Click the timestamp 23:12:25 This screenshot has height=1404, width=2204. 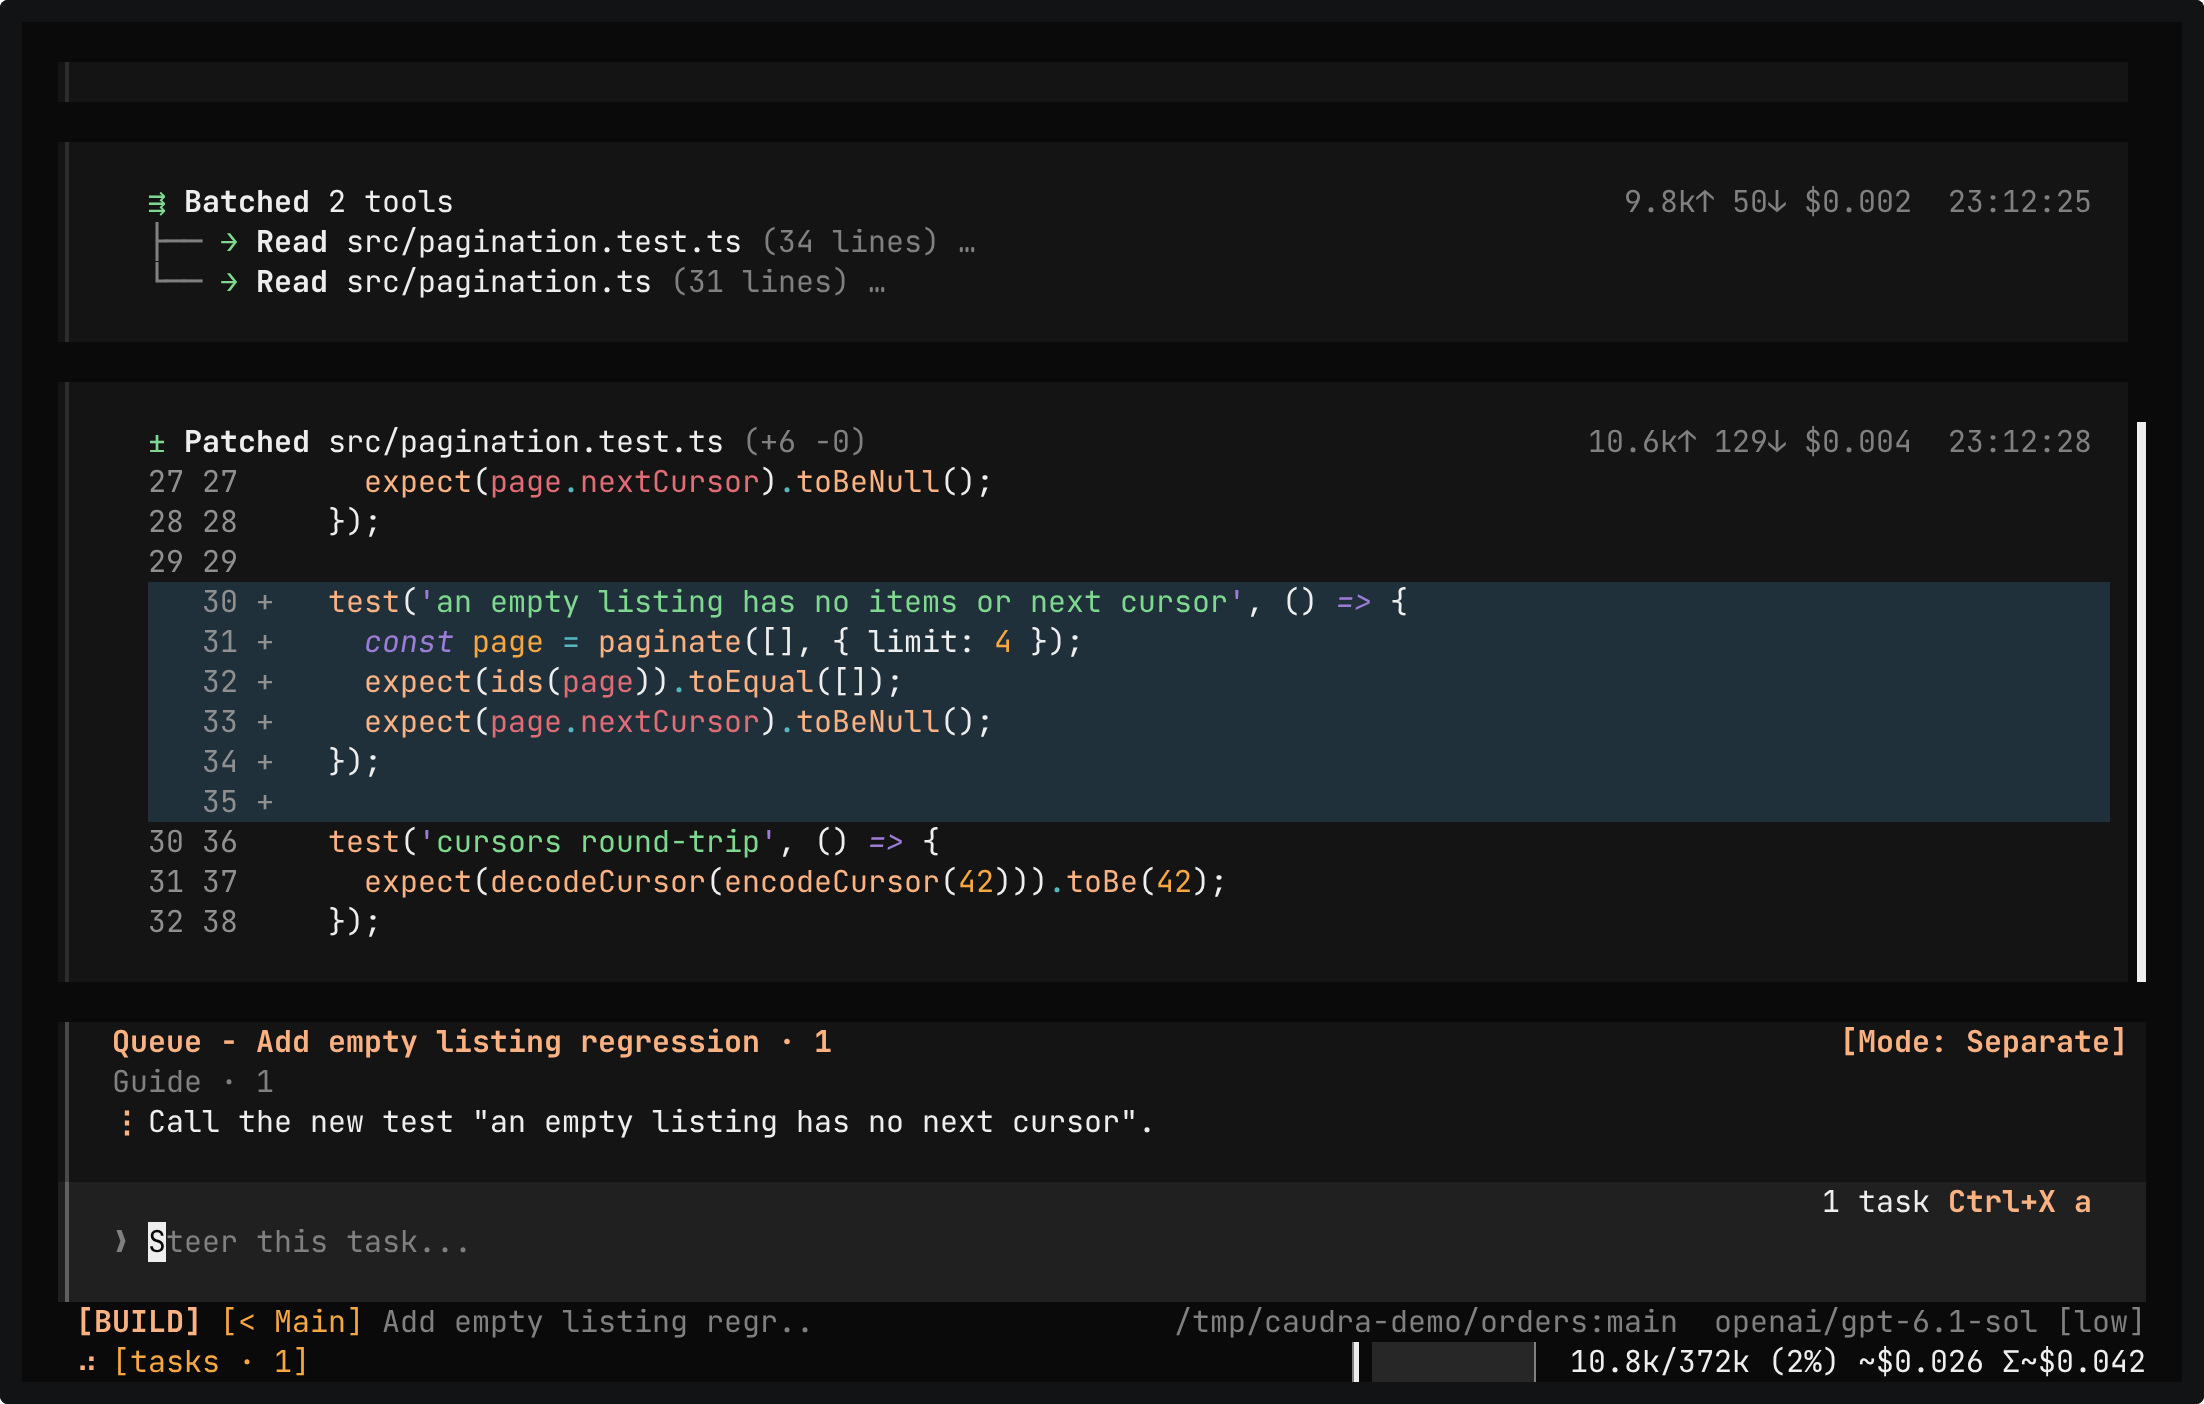(2019, 202)
